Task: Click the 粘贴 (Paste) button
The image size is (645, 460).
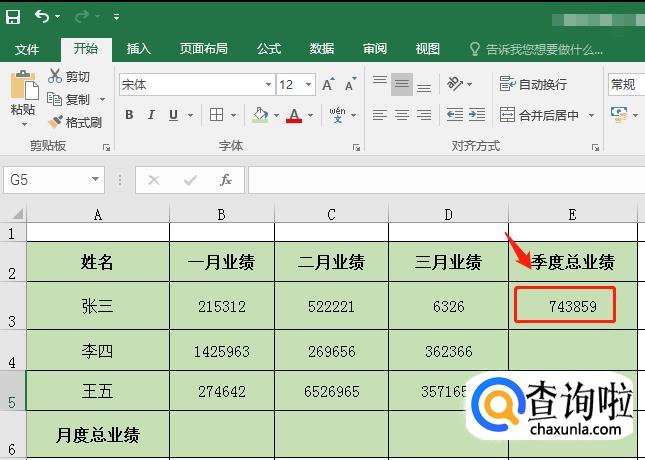Action: tap(22, 95)
